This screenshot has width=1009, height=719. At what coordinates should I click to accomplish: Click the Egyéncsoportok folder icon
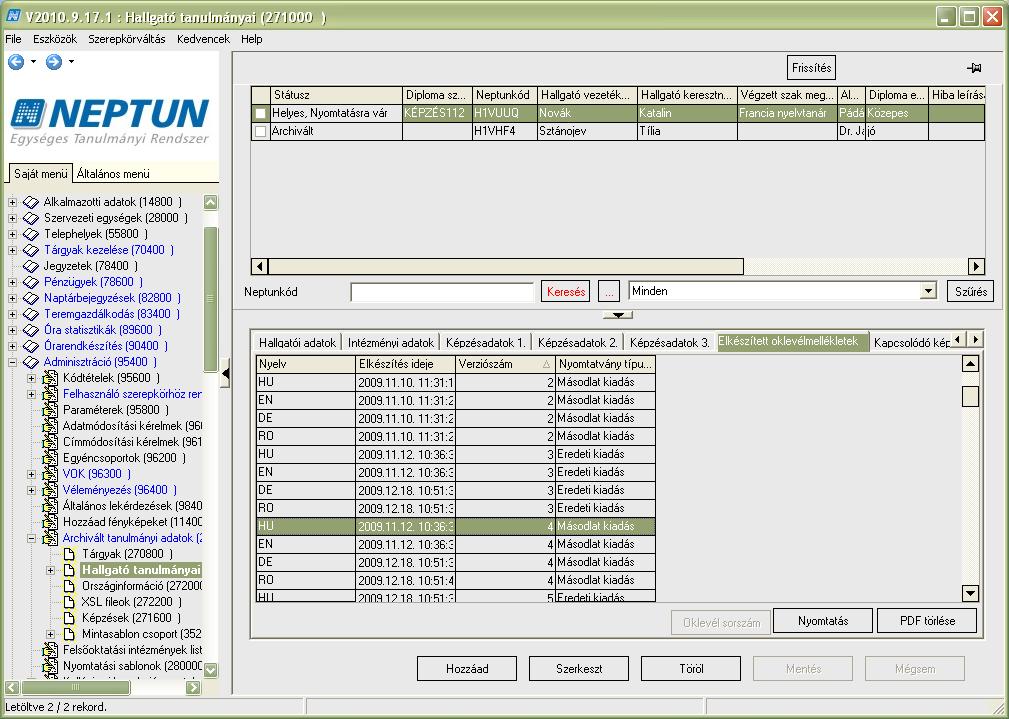pos(50,458)
